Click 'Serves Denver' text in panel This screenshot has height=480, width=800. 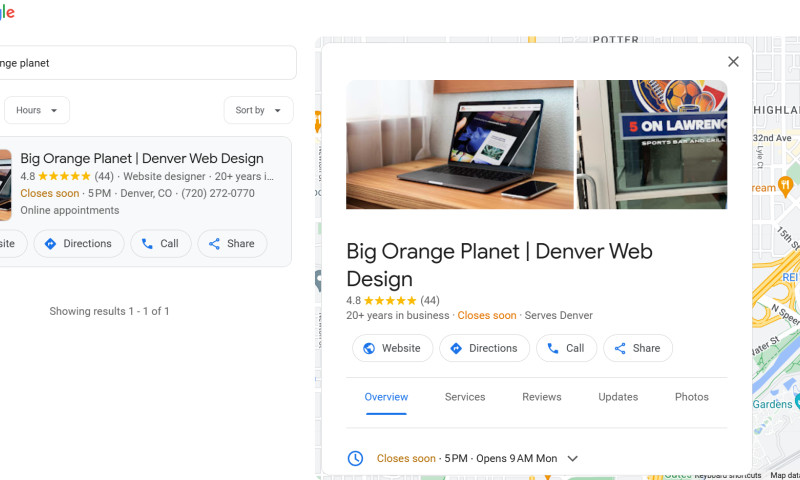559,316
